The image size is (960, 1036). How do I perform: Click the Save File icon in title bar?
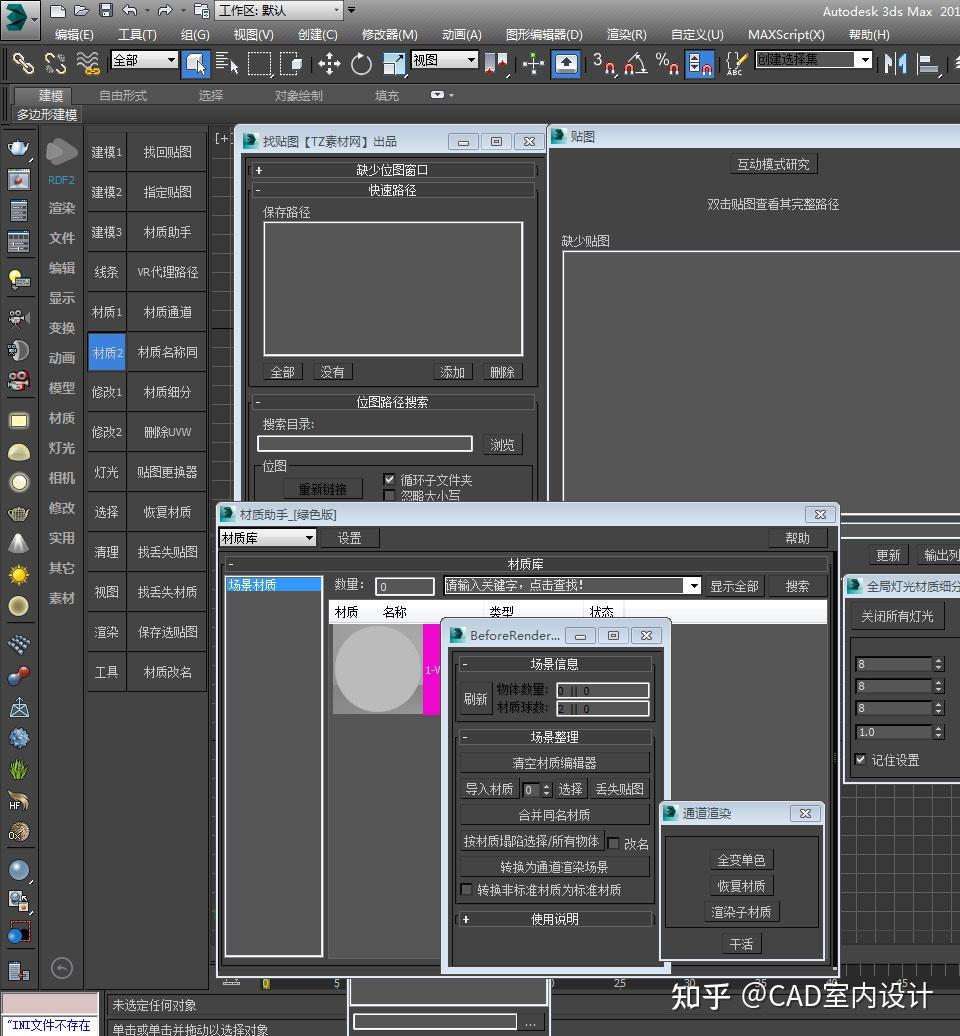tap(105, 11)
